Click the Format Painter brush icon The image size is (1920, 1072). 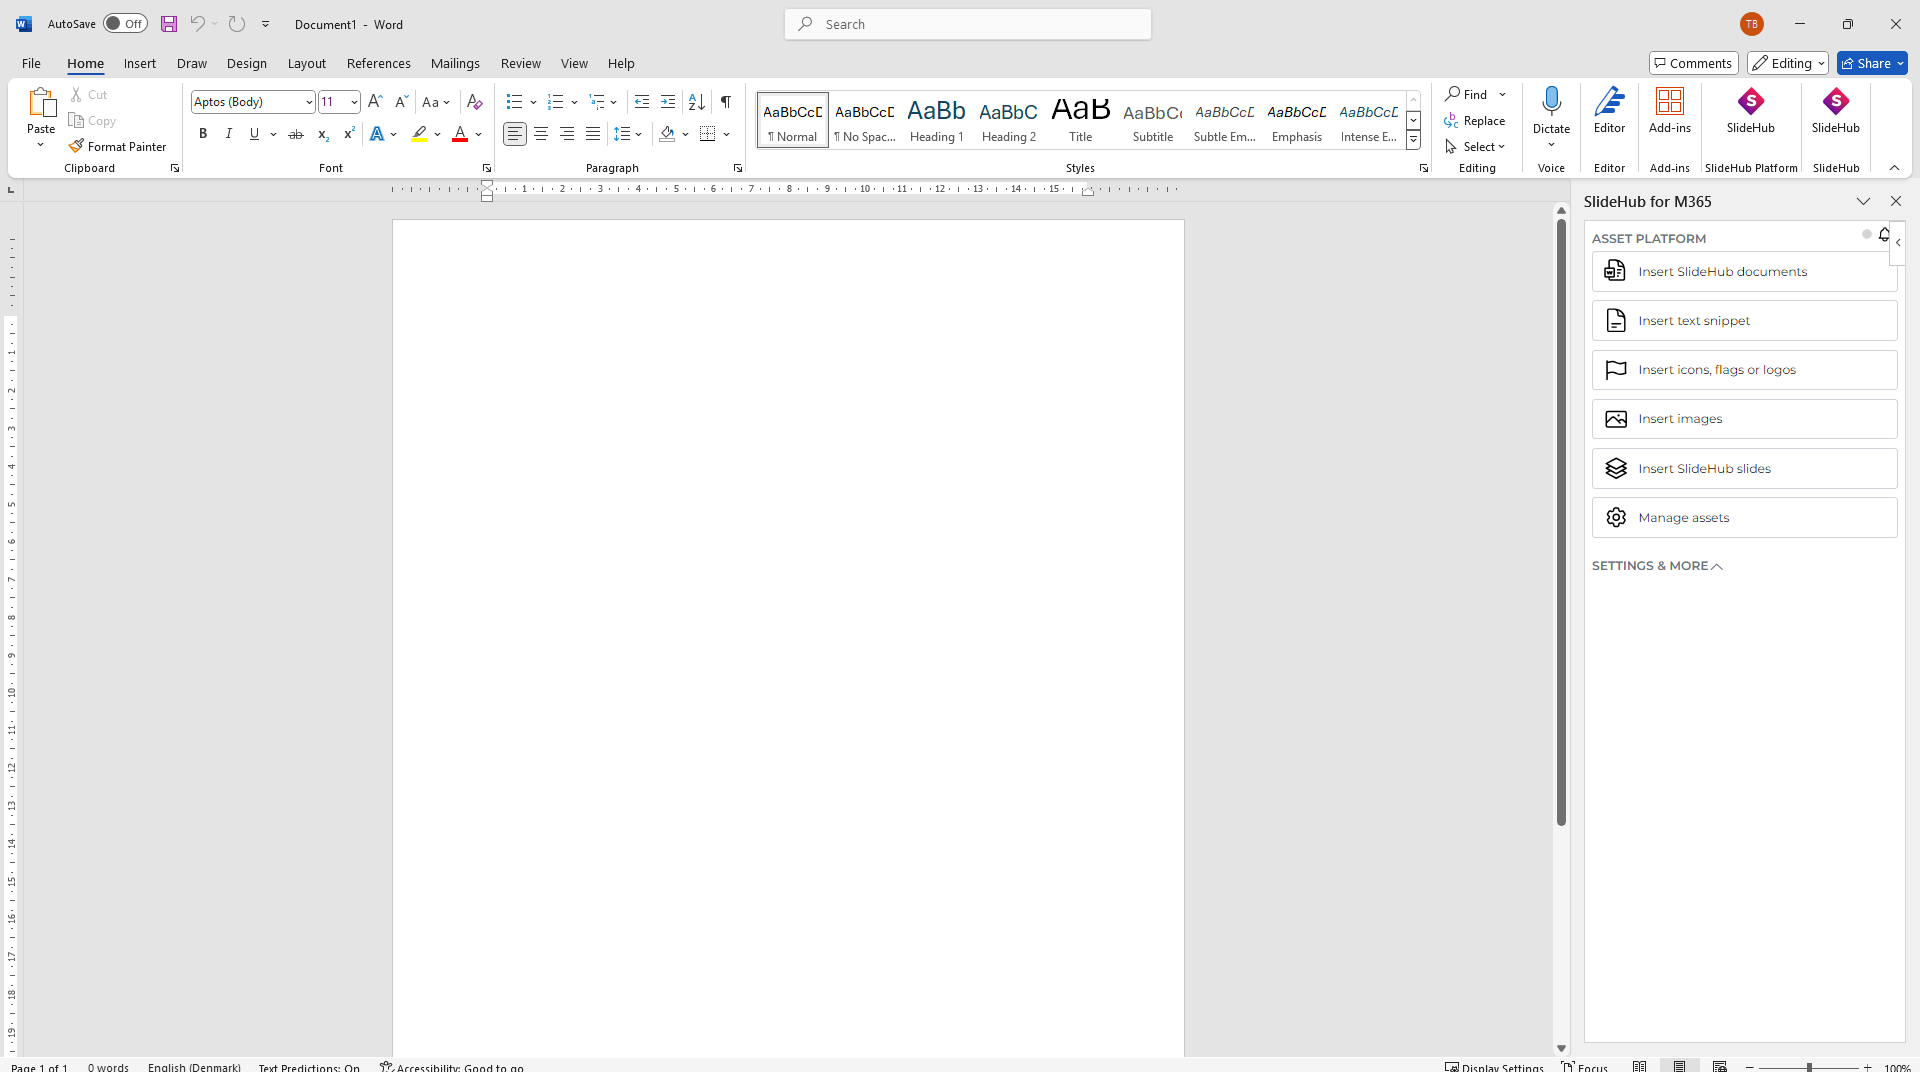click(76, 146)
